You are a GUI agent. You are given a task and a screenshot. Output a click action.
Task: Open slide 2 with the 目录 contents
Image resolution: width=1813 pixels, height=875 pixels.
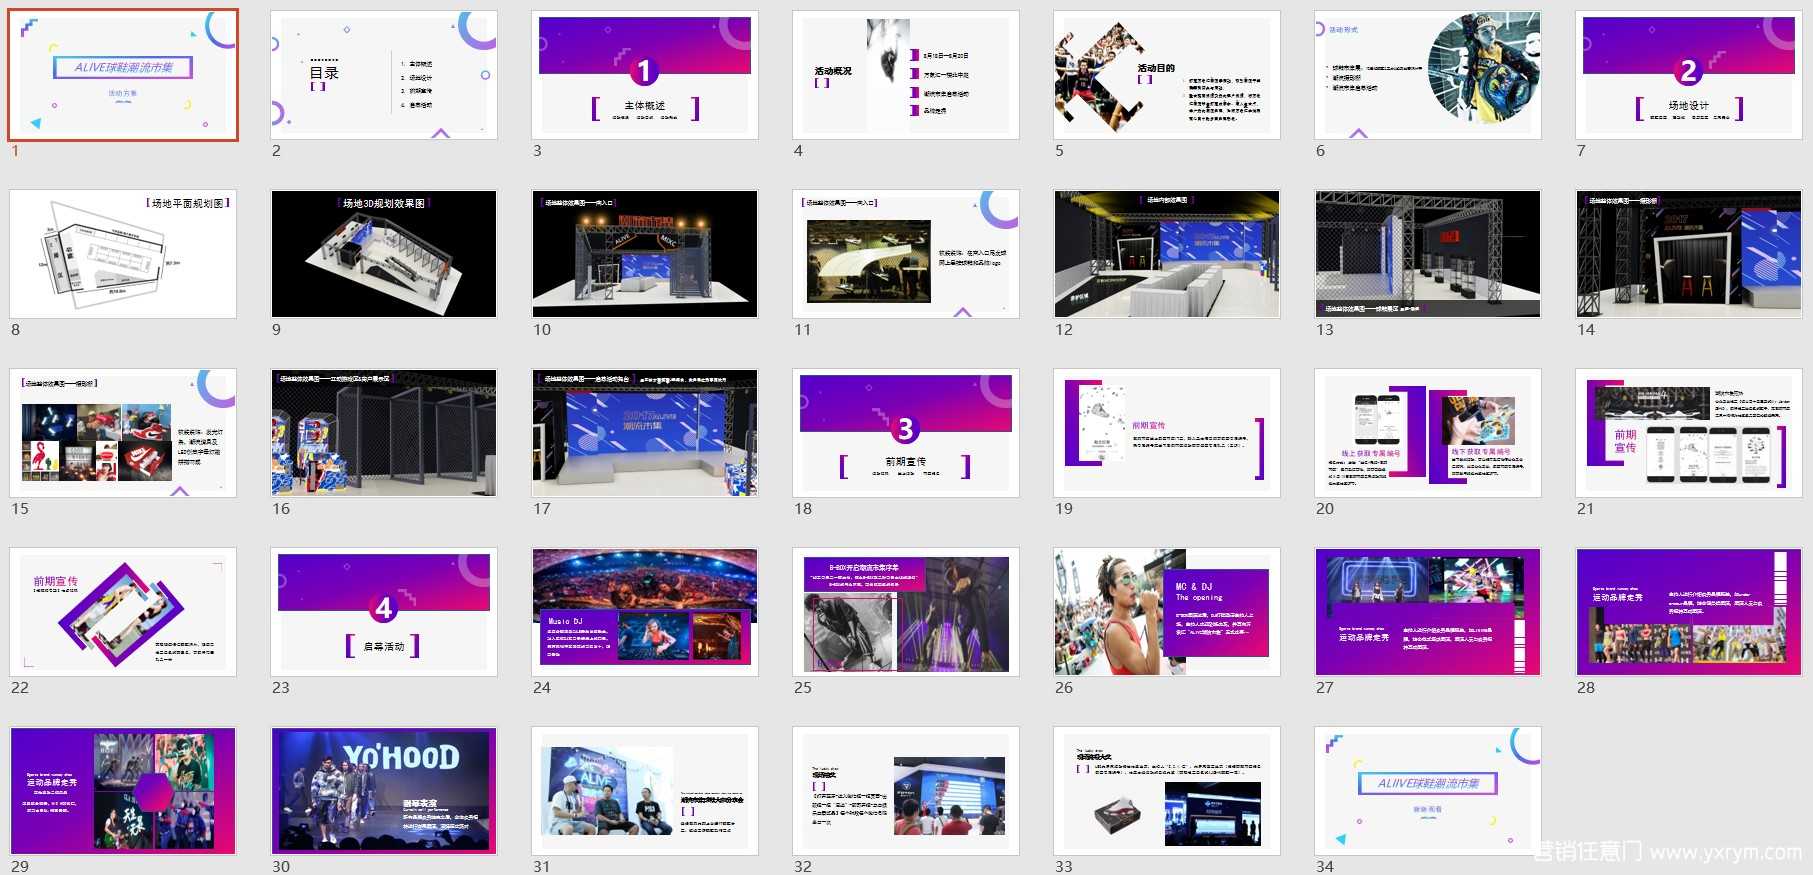click(x=384, y=75)
